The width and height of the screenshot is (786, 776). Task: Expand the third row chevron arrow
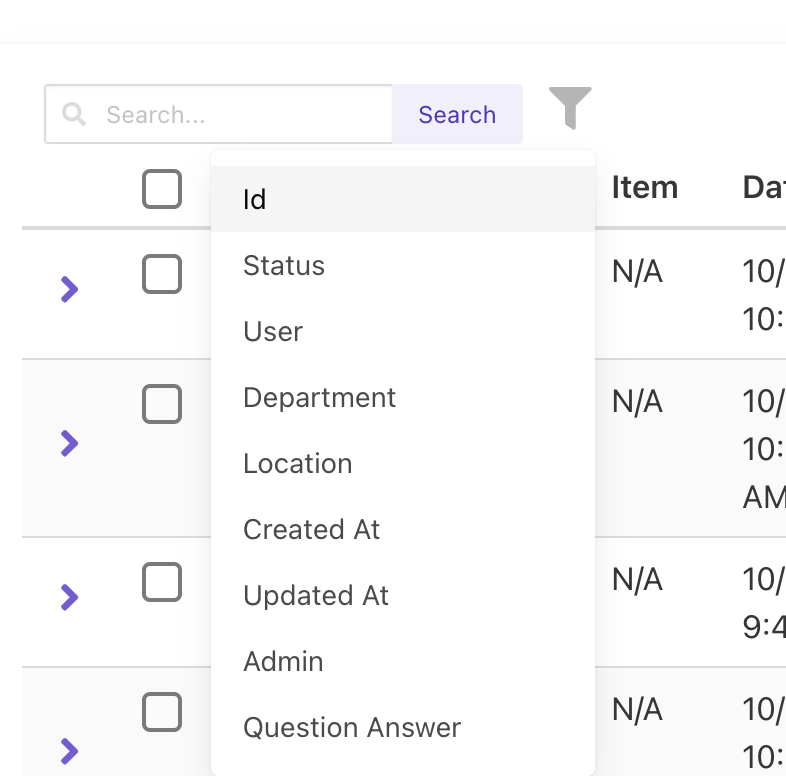69,597
